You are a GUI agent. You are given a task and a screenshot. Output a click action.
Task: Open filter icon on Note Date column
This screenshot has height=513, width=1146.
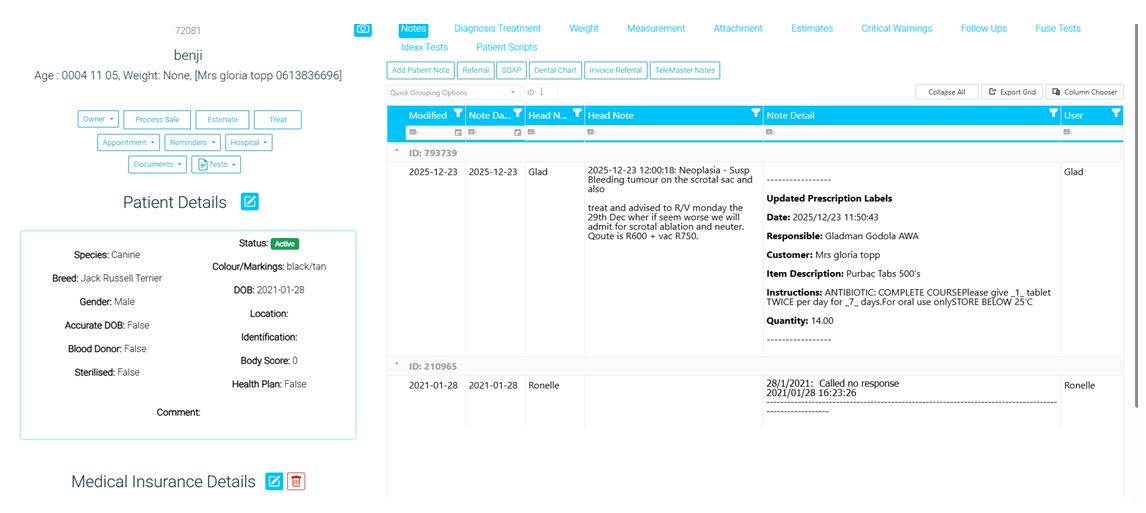(x=517, y=113)
